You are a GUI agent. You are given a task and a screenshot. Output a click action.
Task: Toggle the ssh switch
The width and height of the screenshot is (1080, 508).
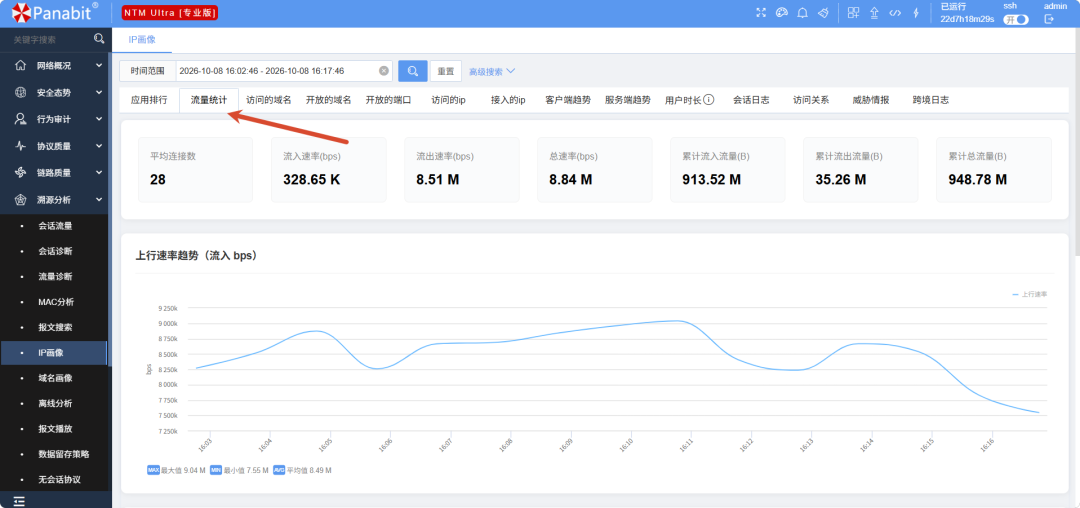pos(1016,19)
